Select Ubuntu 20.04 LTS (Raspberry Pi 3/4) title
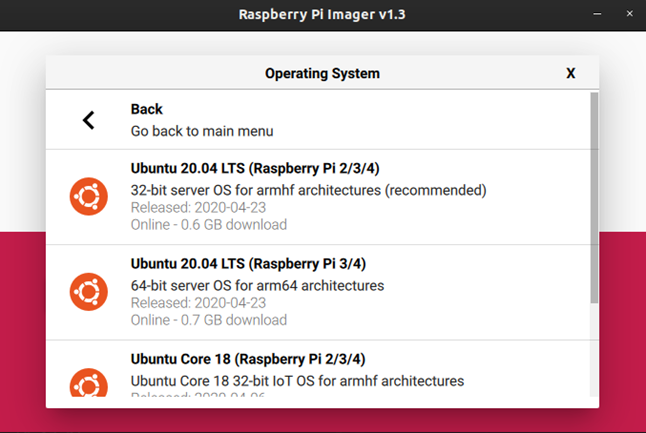The image size is (646, 433). 248,264
